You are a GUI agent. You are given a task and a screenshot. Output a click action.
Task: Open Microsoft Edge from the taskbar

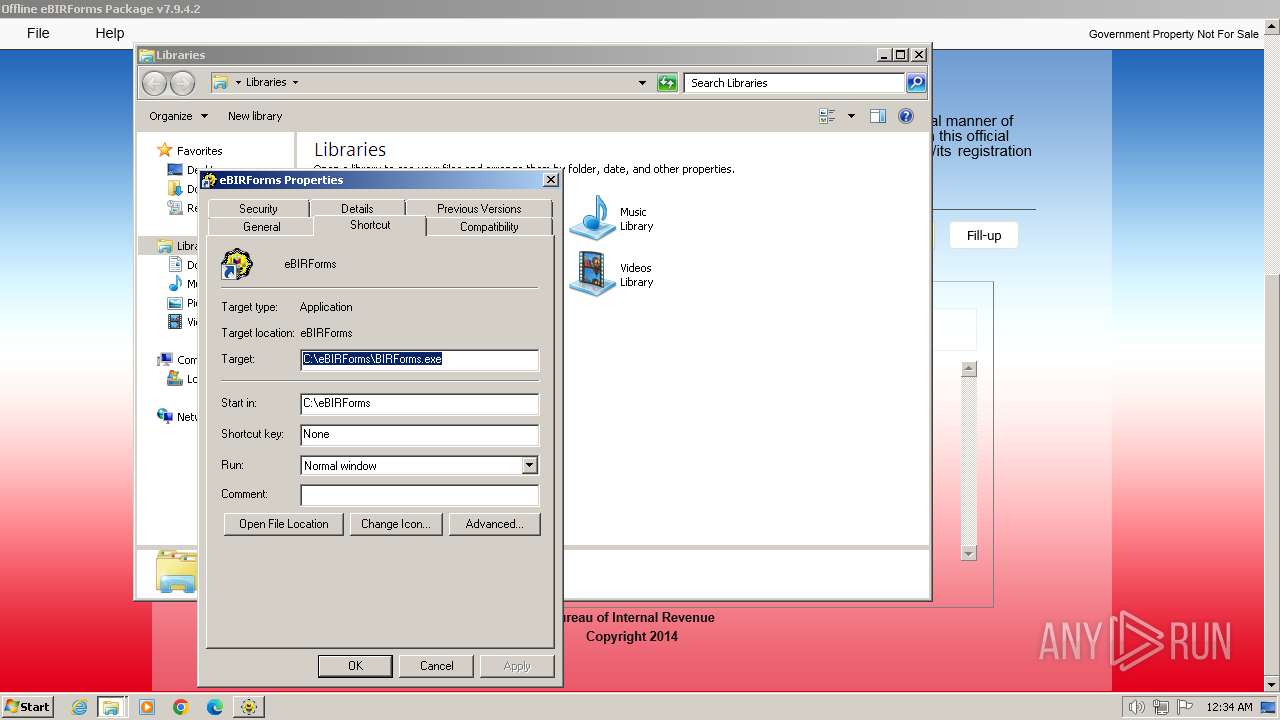(x=215, y=707)
